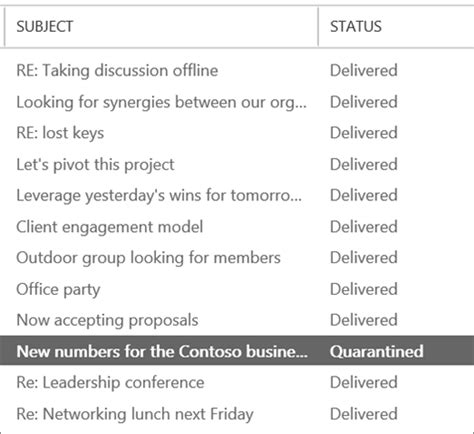
Task: Open the 'Looking for synergies' message row
Action: coord(237,102)
